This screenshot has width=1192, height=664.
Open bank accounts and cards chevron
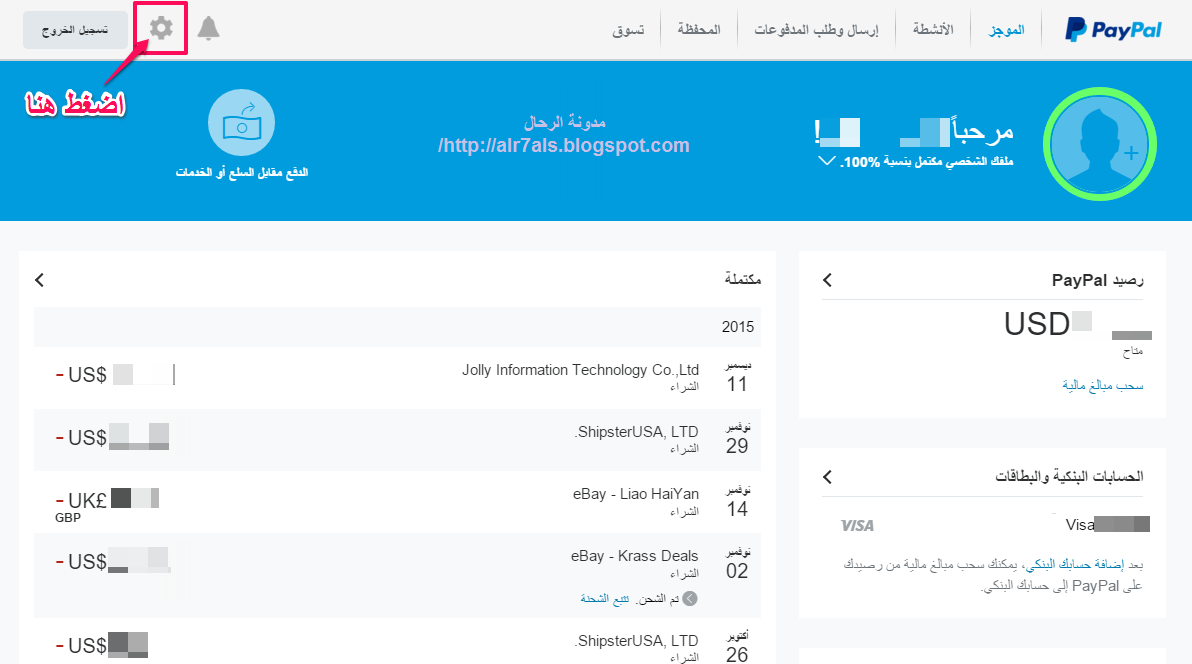pos(828,477)
